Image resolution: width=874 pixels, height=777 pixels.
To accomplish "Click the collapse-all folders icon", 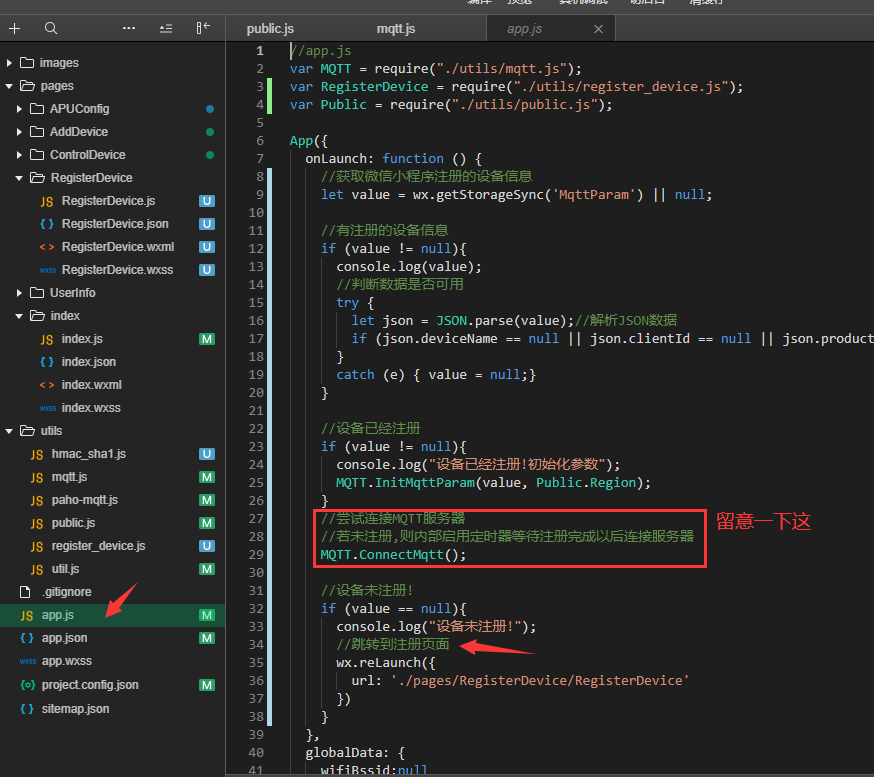I will pos(166,28).
